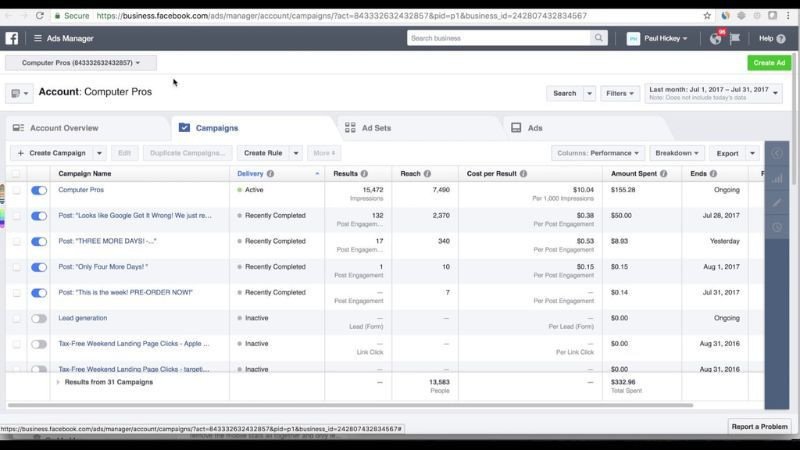This screenshot has width=800, height=450.
Task: Click Report a Problem button
Action: (759, 427)
